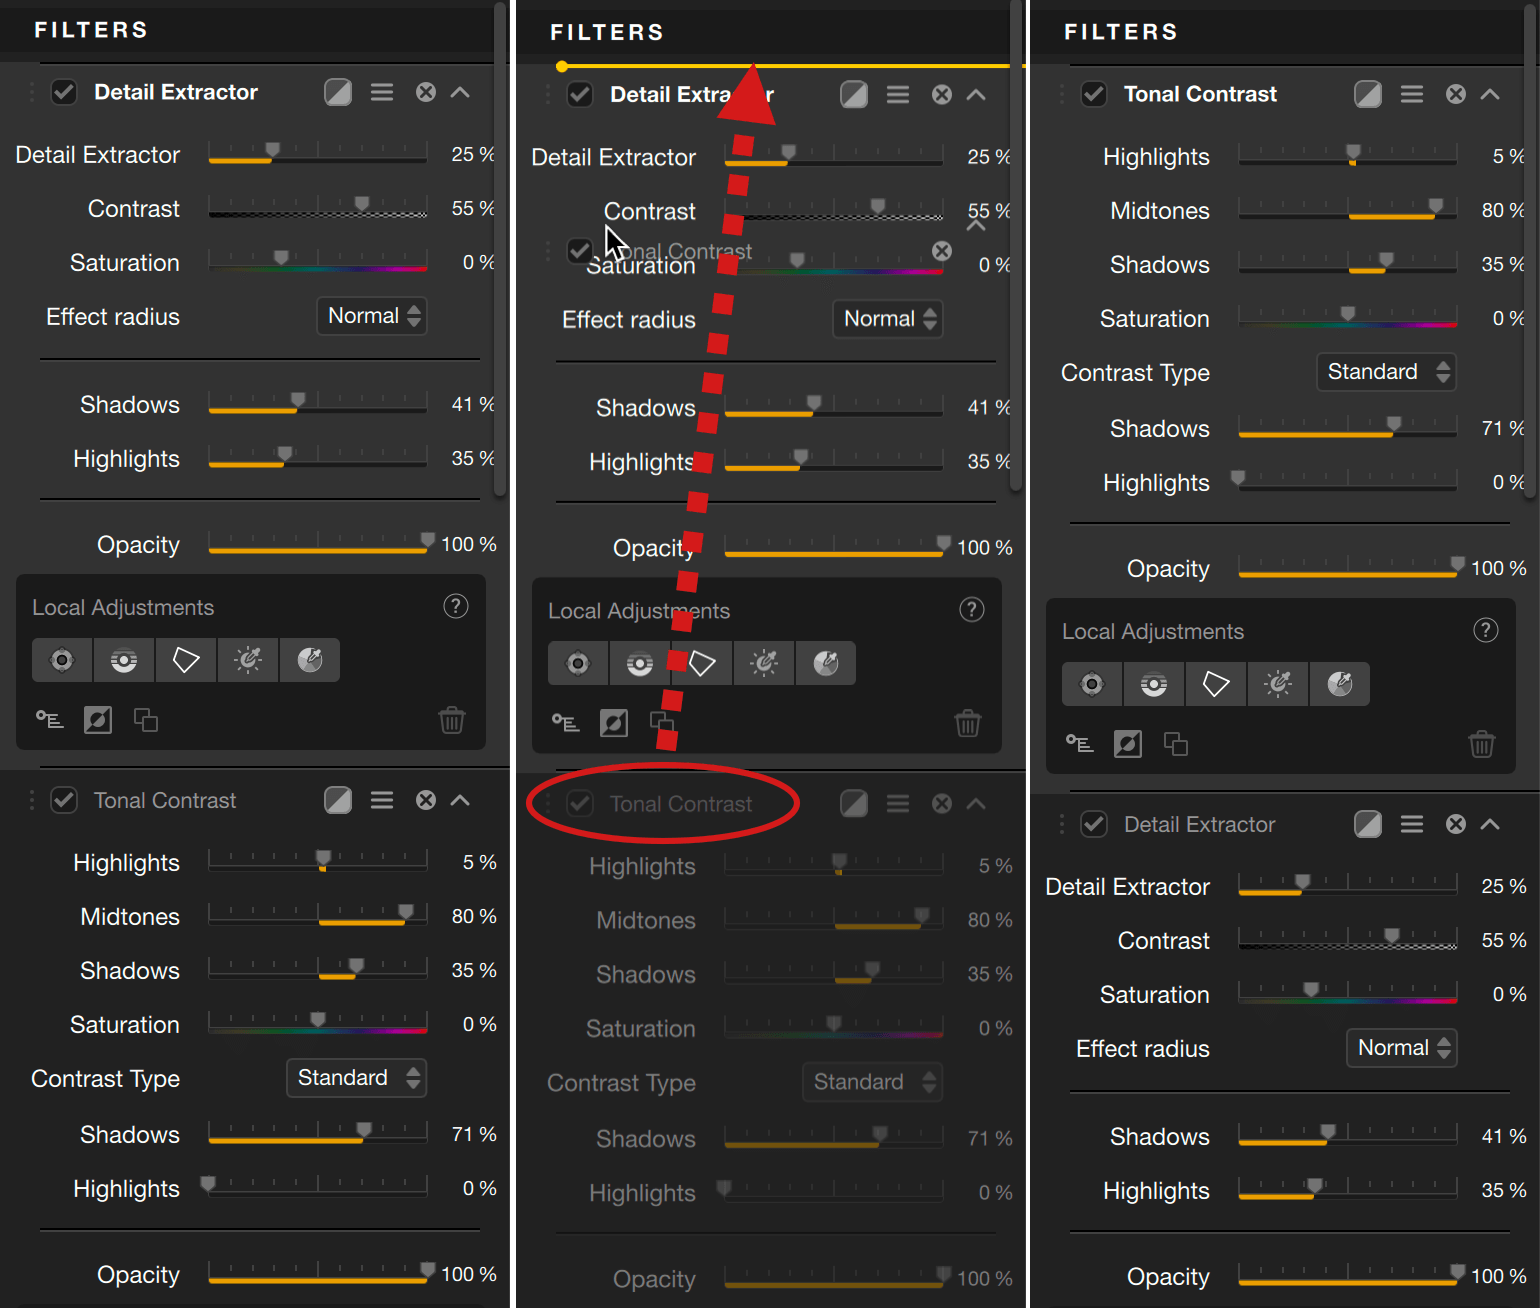Select Control Line tool in left panel

pyautogui.click(x=124, y=660)
